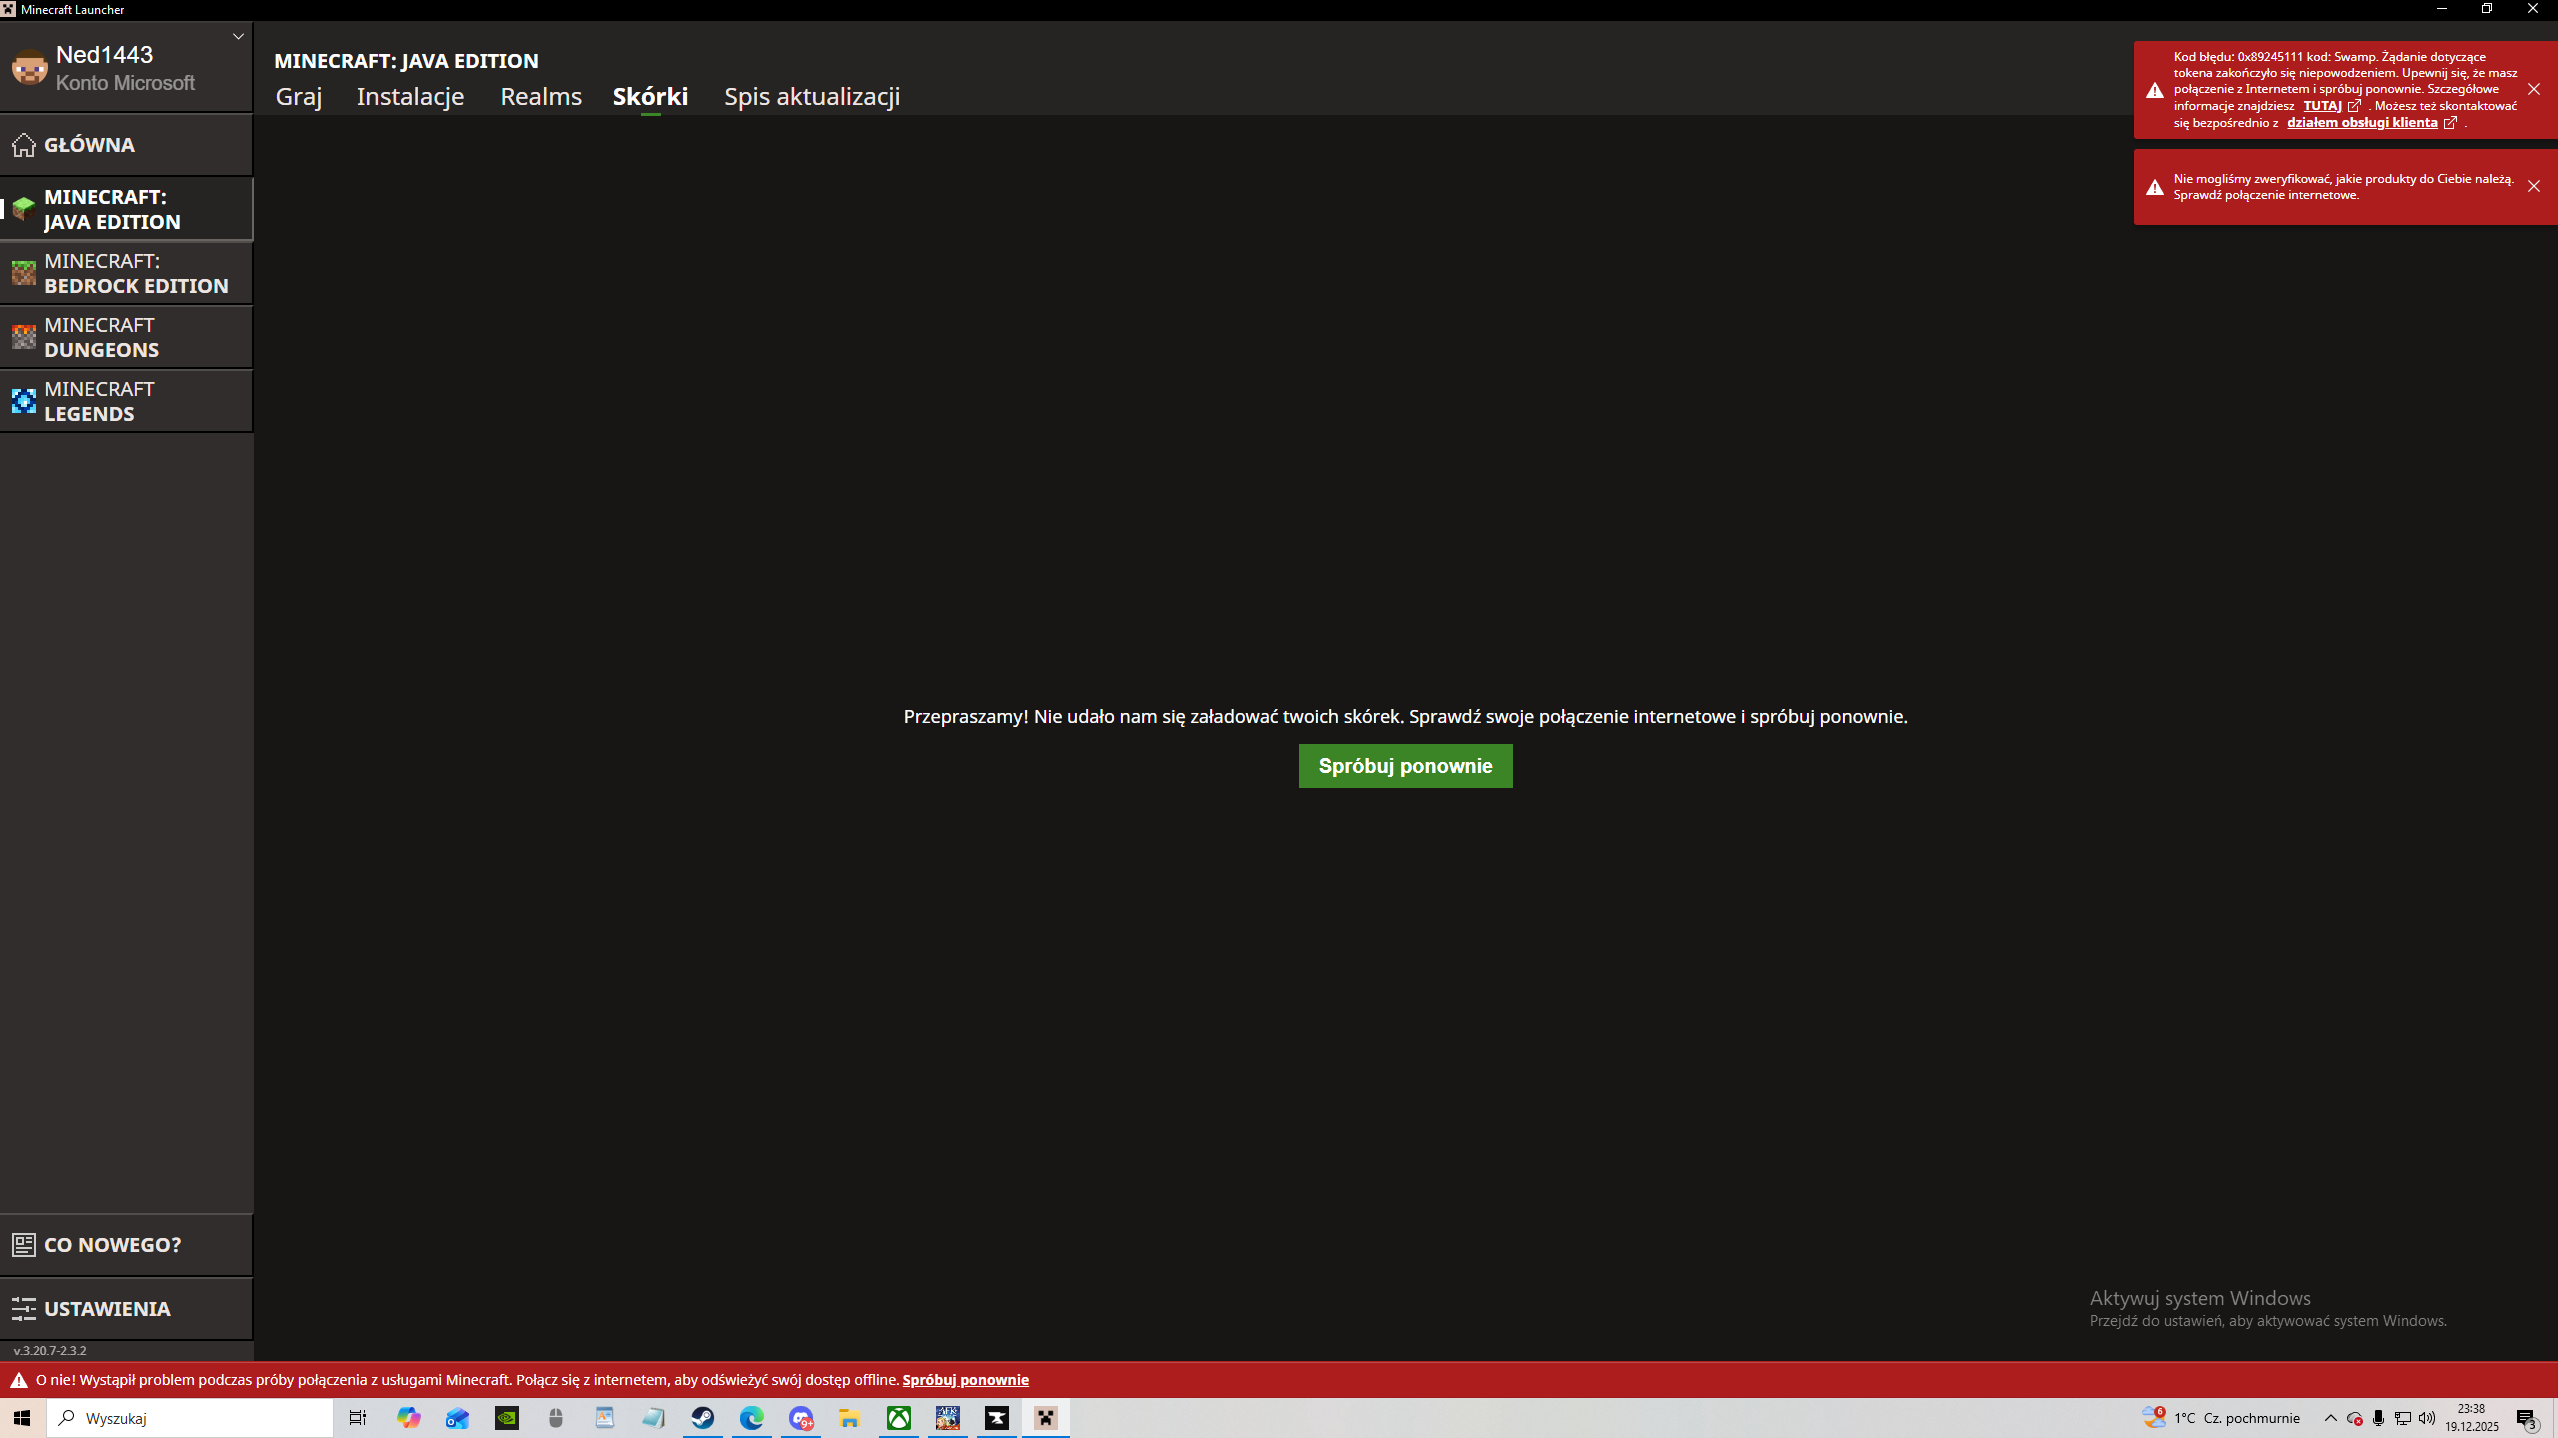Switch to the Graj tab
The width and height of the screenshot is (2558, 1438).
coord(299,97)
